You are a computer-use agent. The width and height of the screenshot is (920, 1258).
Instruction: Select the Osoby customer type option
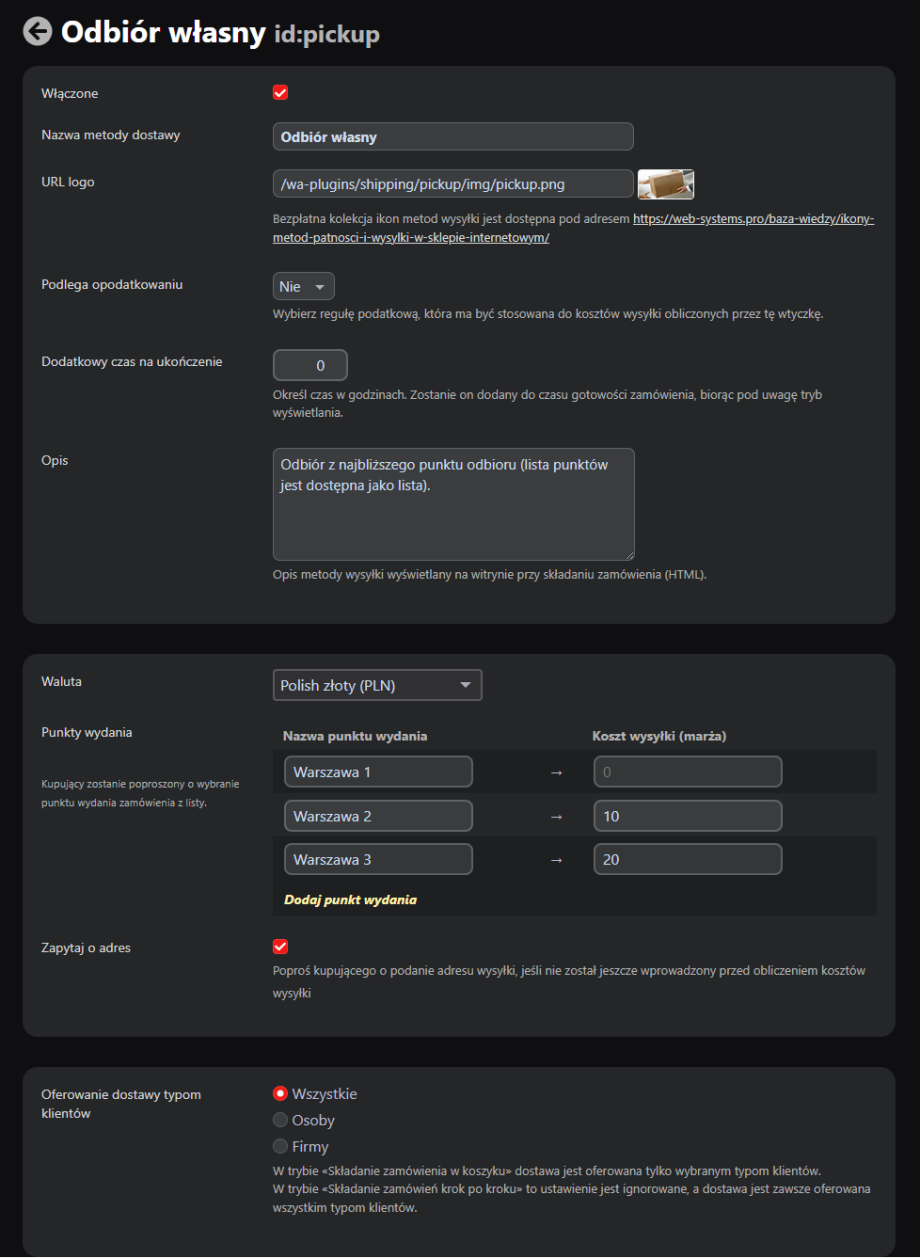pos(281,1121)
